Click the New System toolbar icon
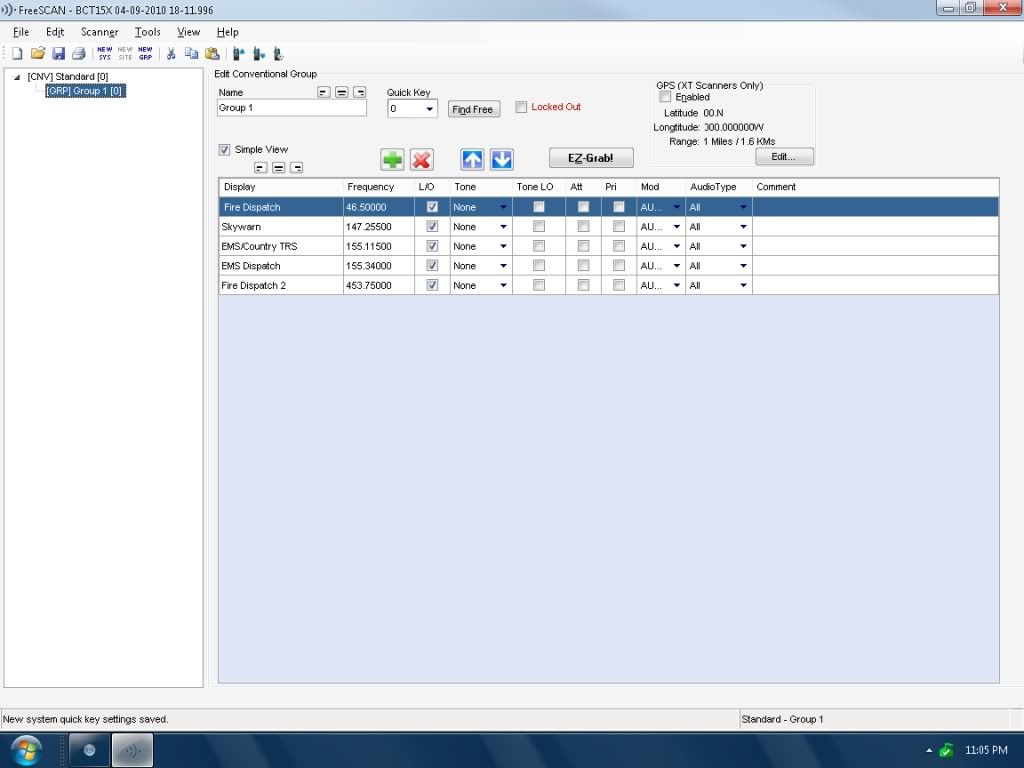The height and width of the screenshot is (768, 1024). point(105,53)
